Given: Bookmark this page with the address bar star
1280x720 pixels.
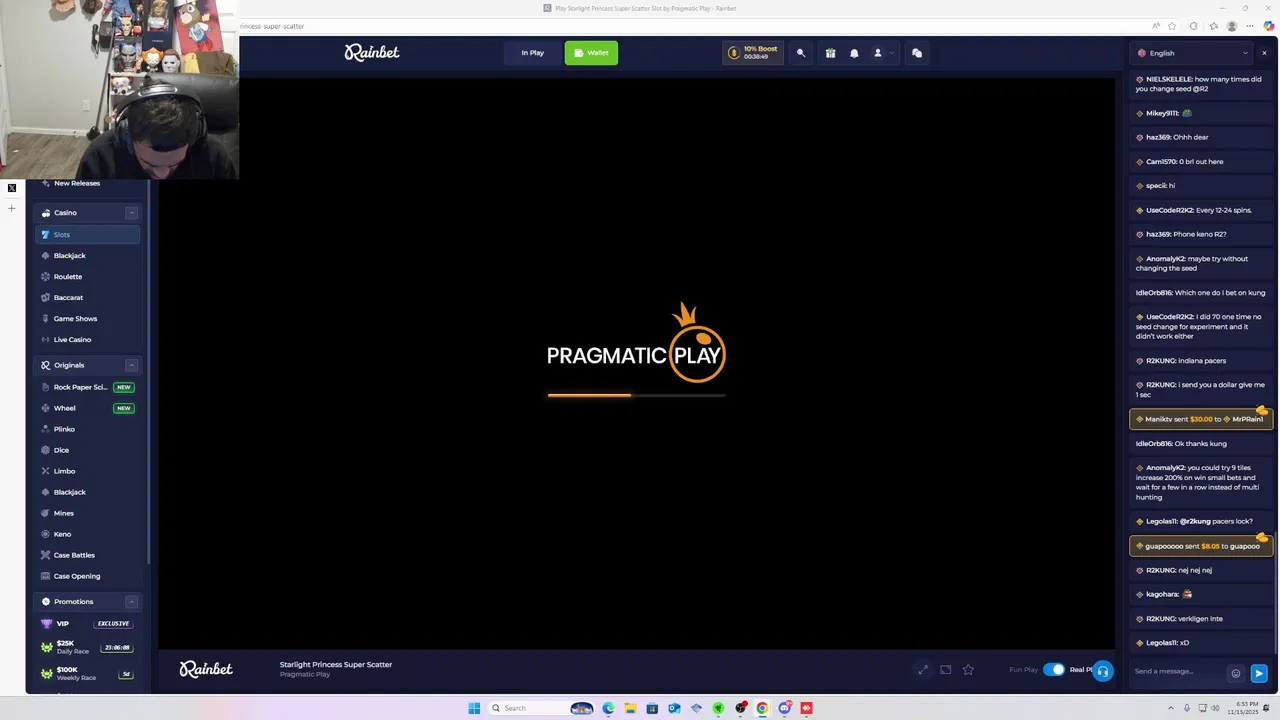Looking at the screenshot, I should click(x=1172, y=26).
